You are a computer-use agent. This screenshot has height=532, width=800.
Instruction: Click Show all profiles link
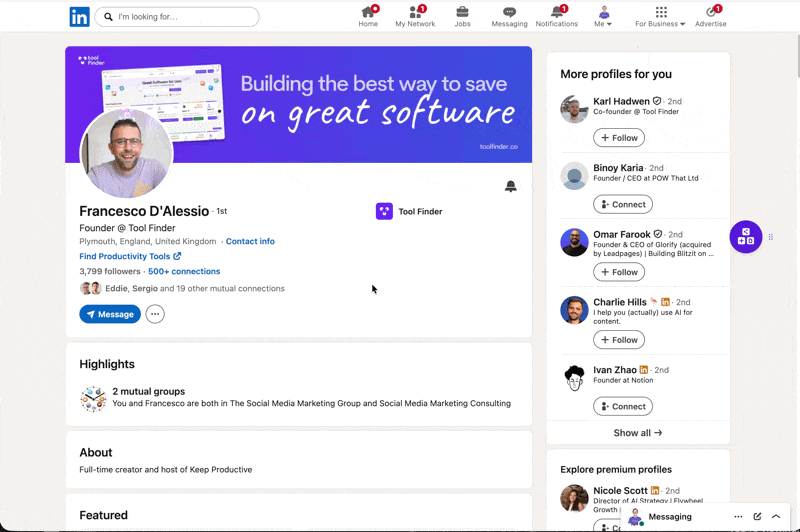[638, 433]
